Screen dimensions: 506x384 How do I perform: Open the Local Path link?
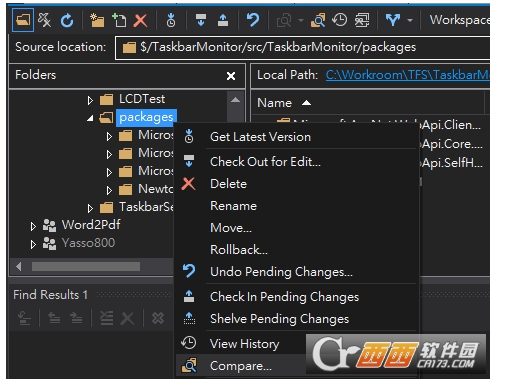pyautogui.click(x=407, y=75)
